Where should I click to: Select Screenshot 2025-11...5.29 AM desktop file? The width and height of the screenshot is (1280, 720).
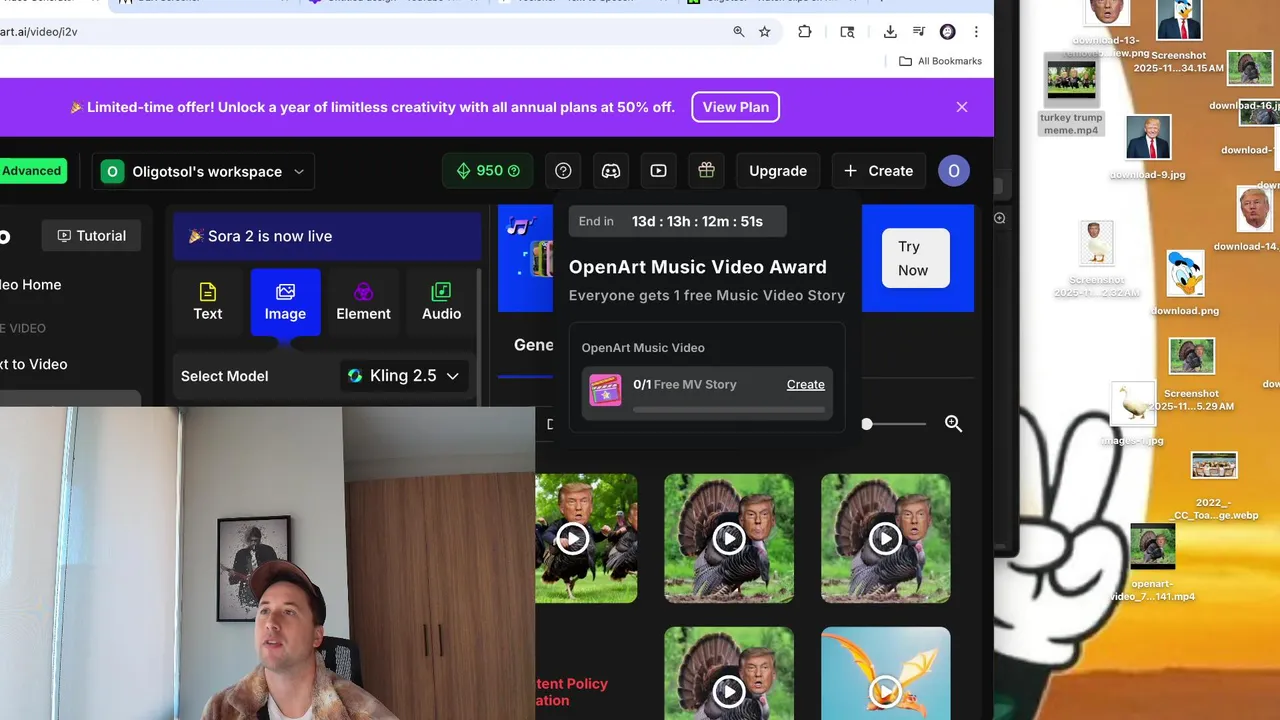point(1191,374)
